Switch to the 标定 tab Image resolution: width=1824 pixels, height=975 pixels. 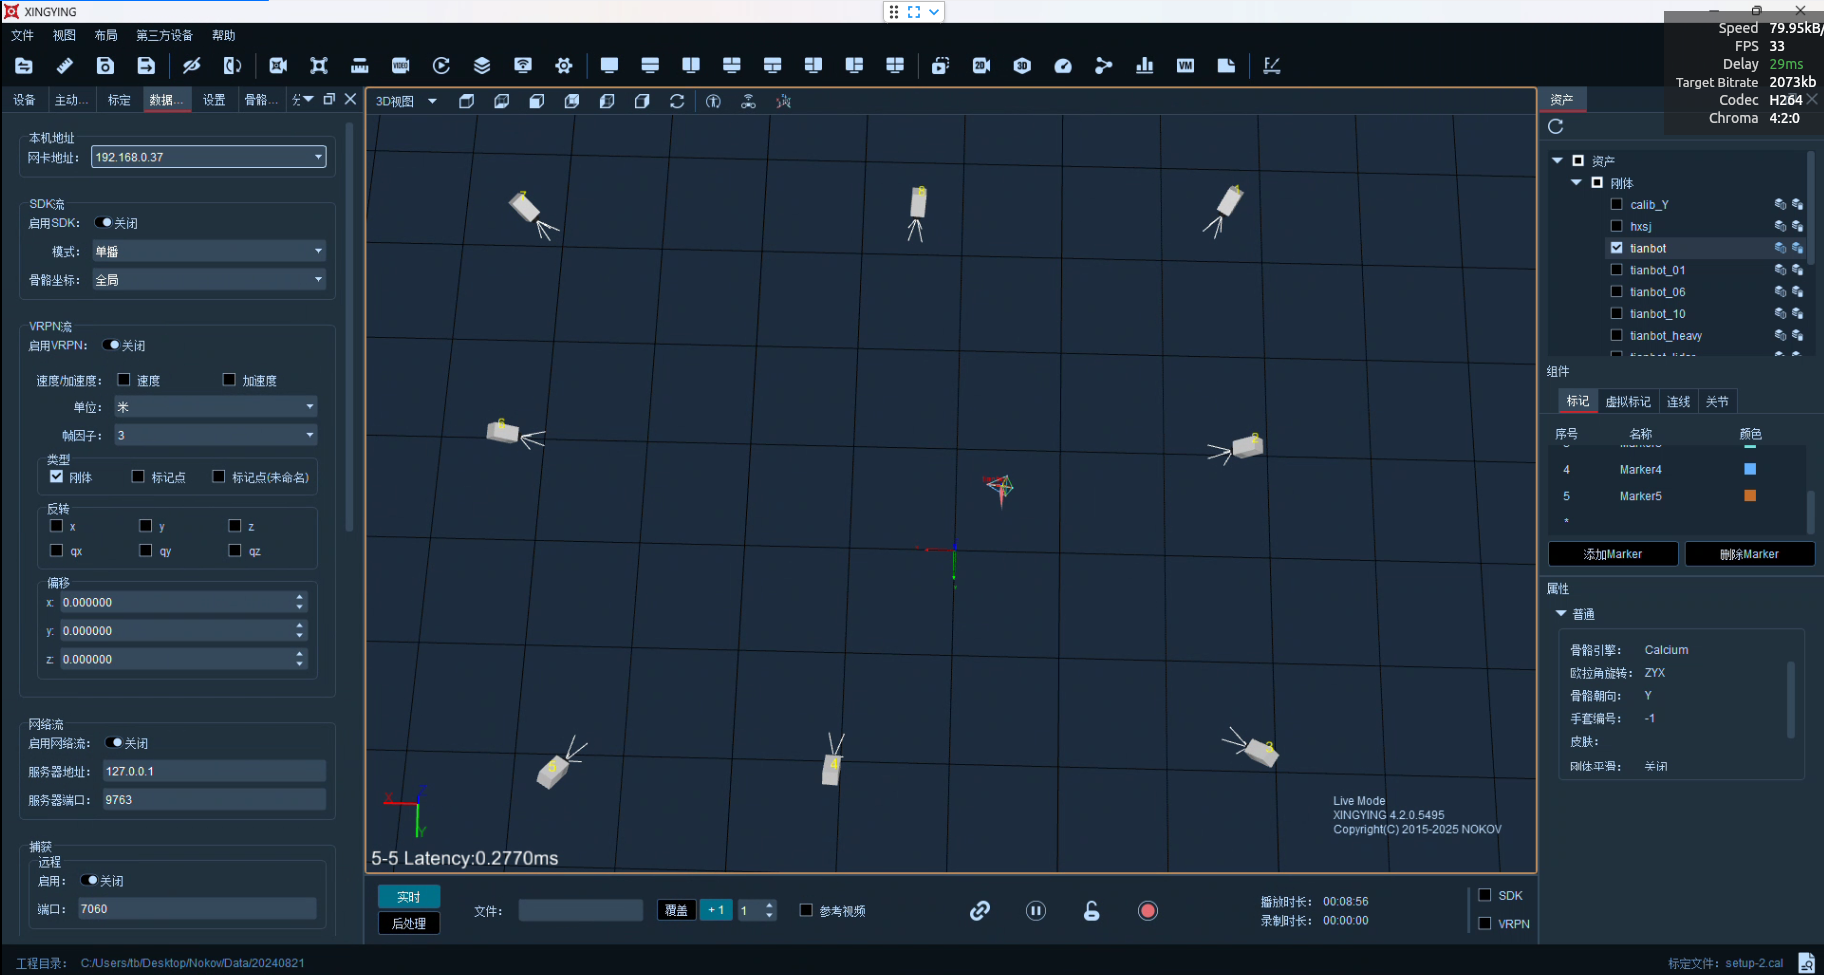(119, 100)
